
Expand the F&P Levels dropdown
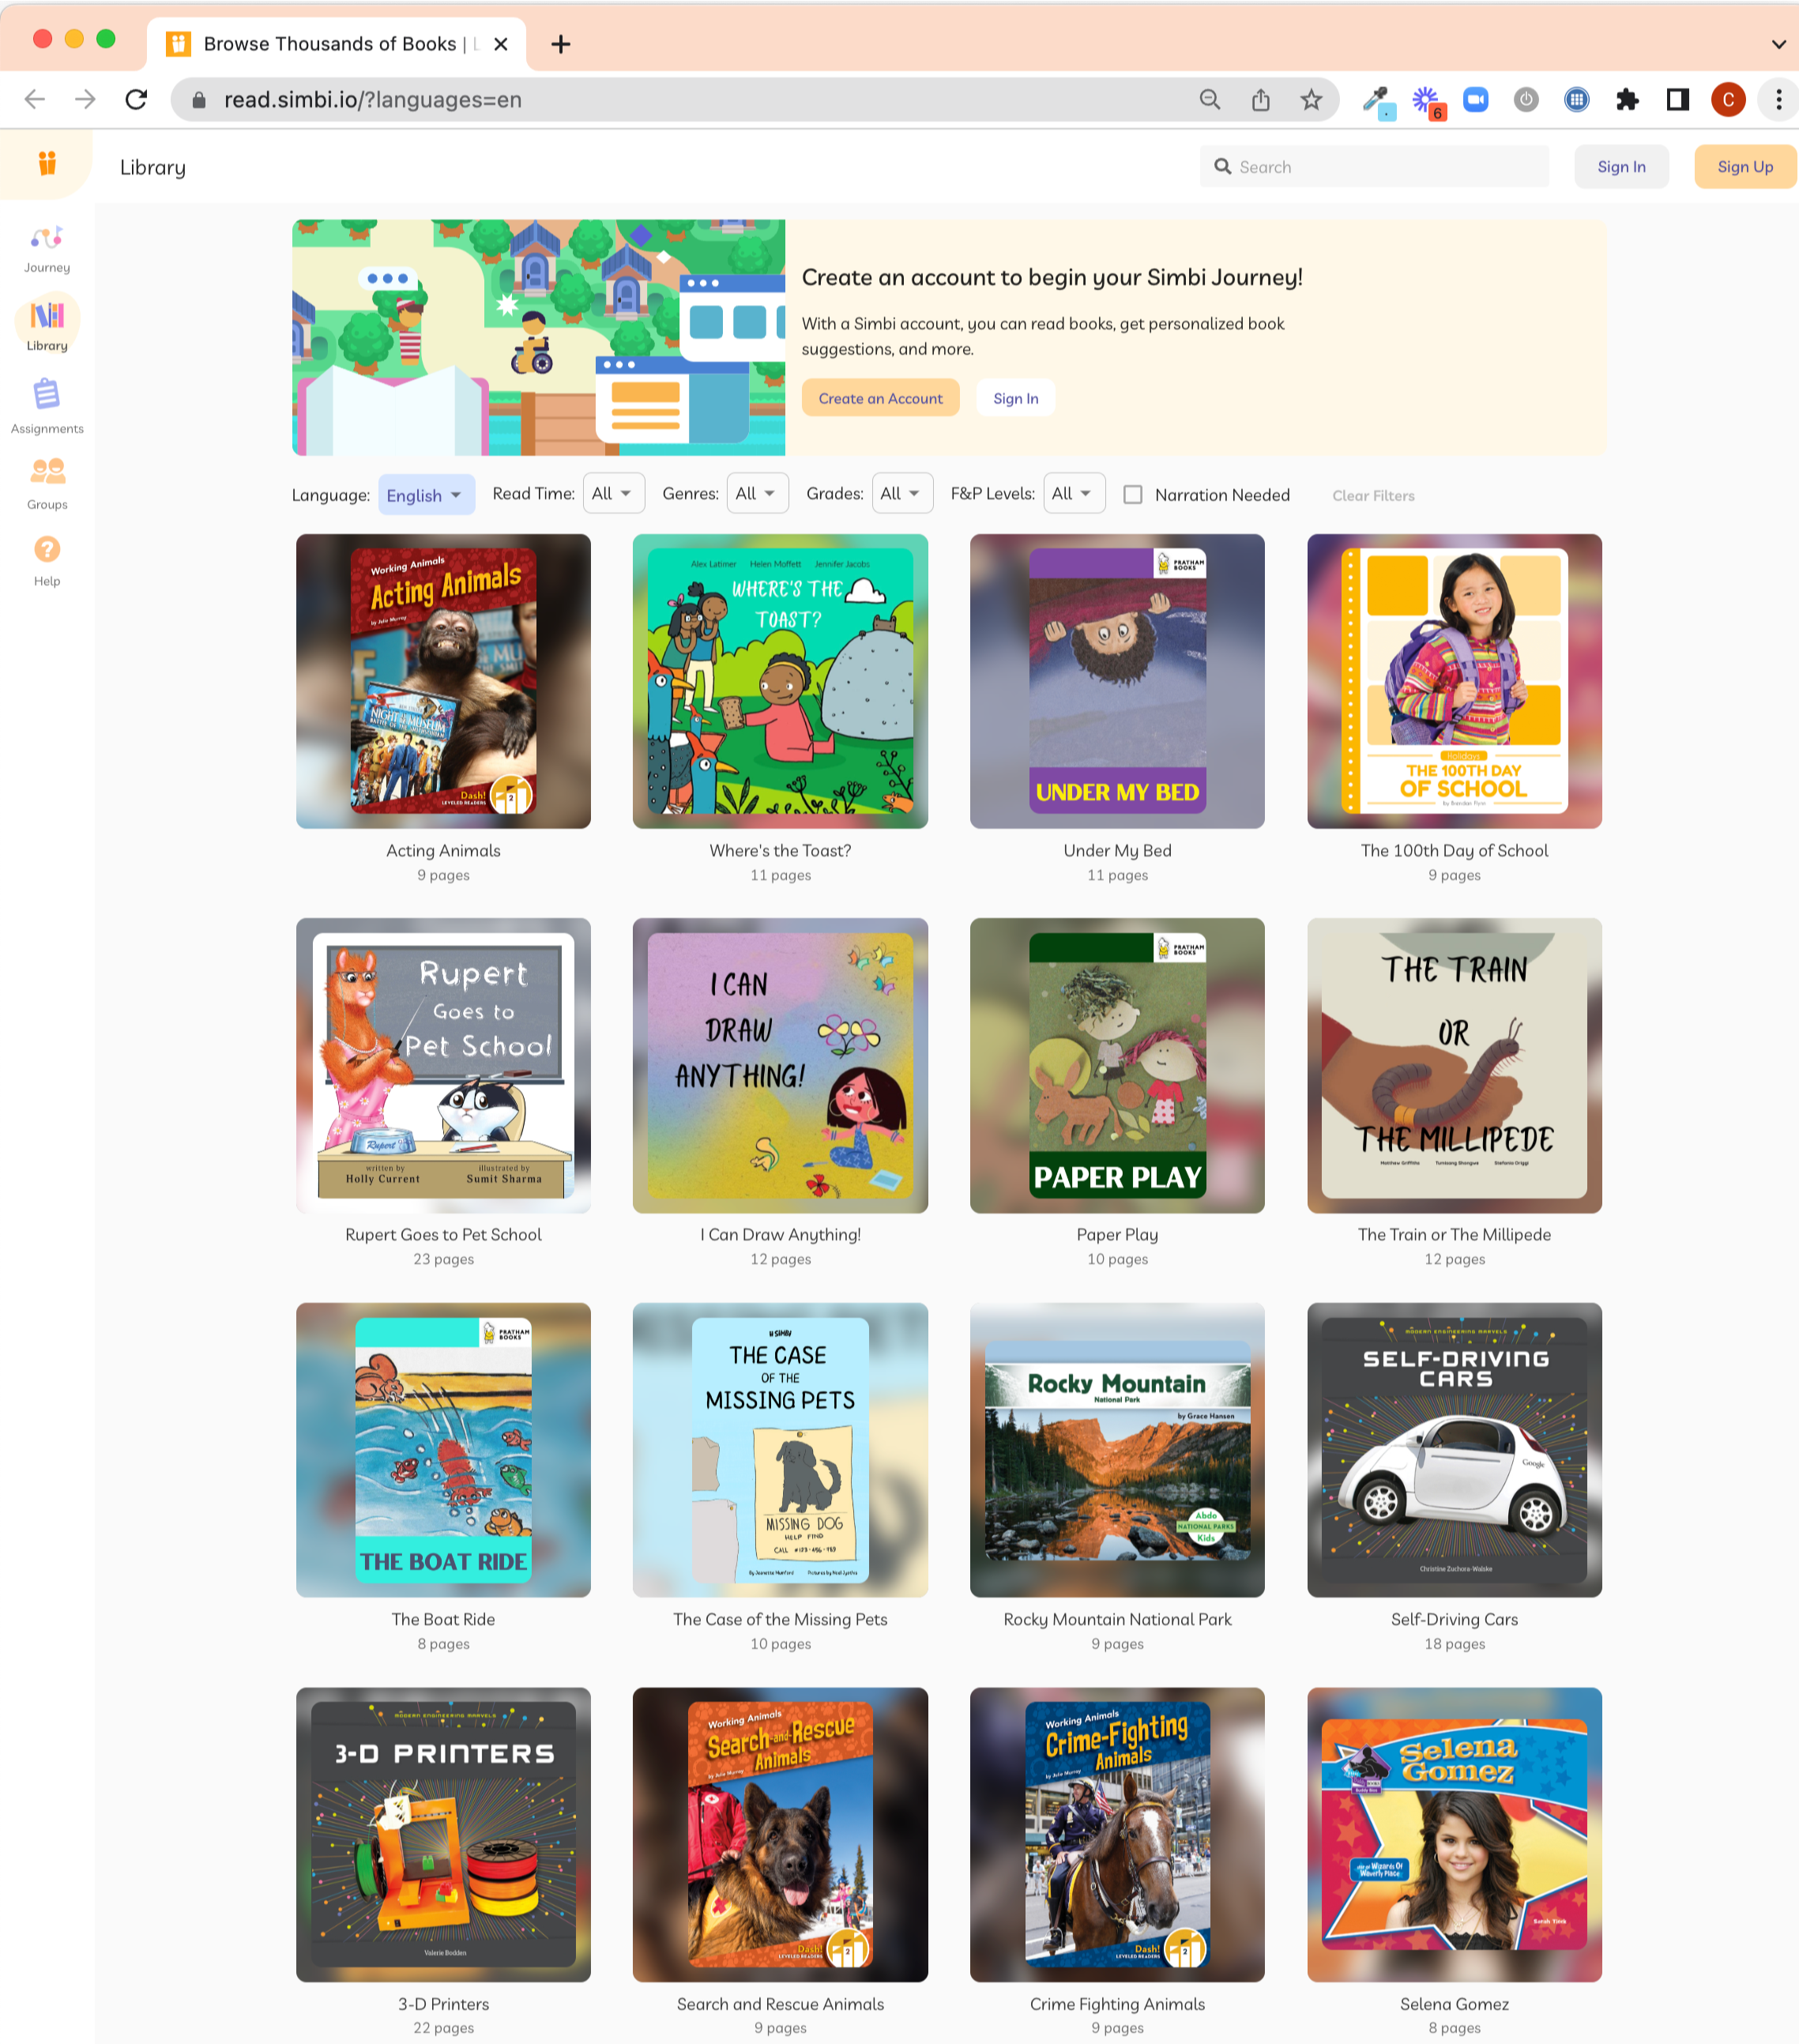tap(1073, 494)
